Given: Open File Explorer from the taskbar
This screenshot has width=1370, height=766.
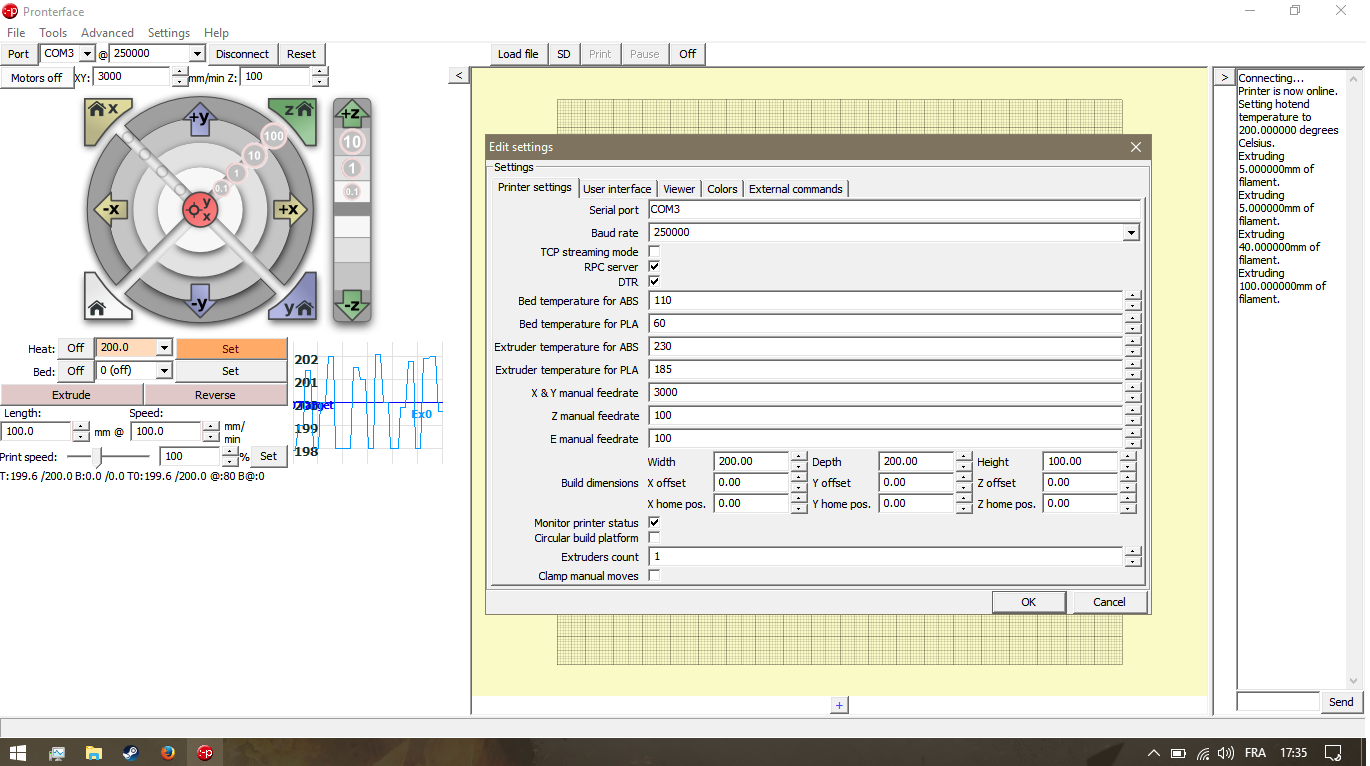Looking at the screenshot, I should click(x=93, y=752).
